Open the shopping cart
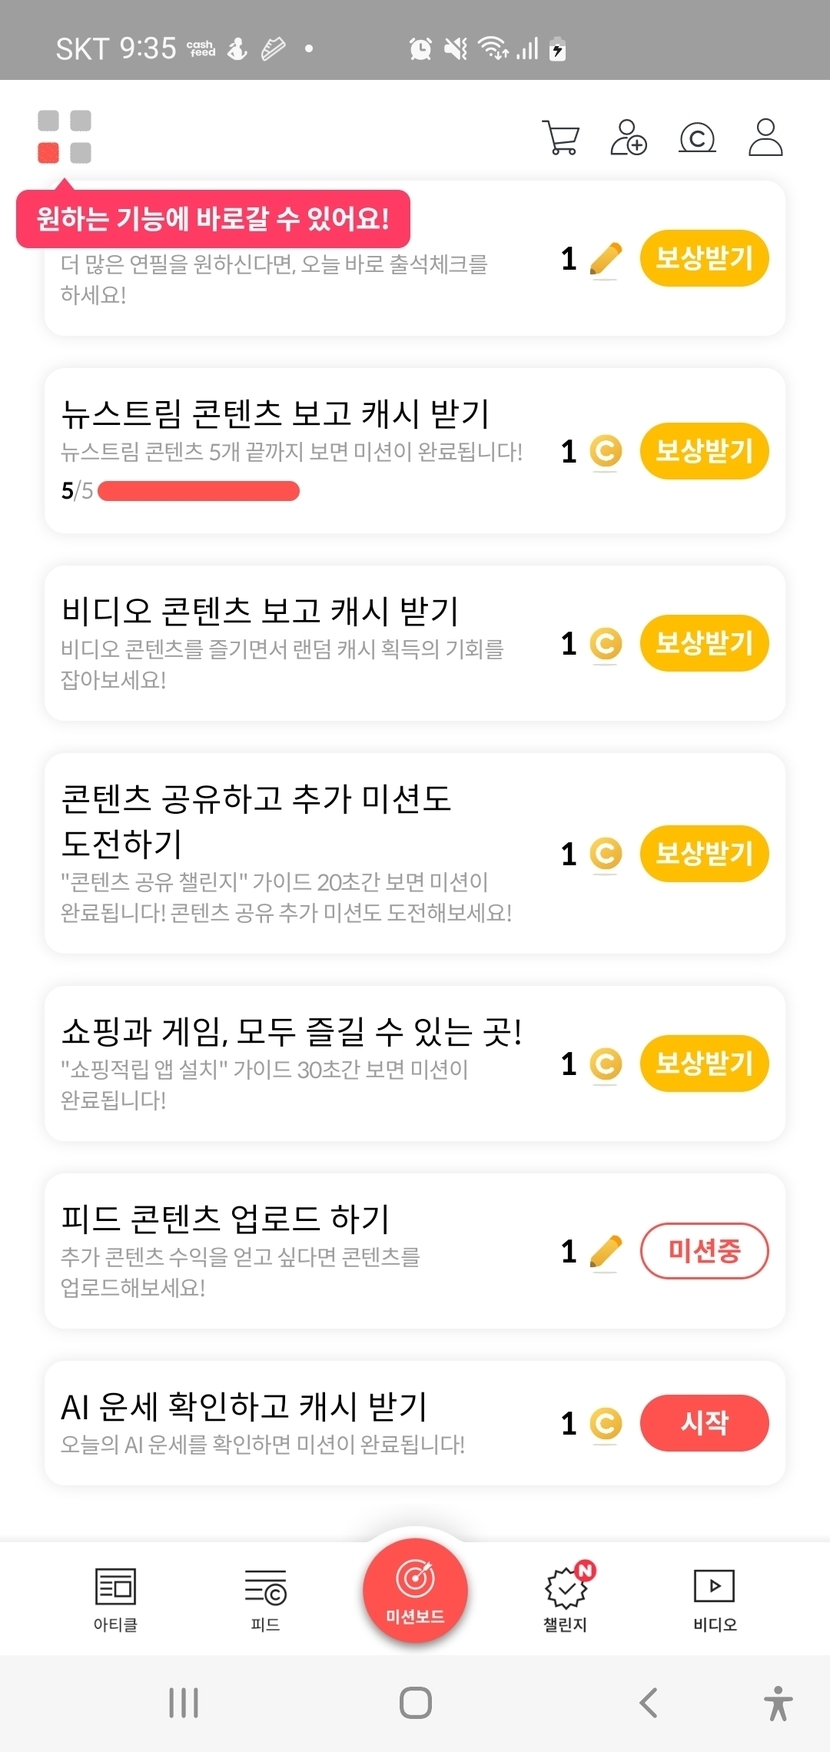 [x=560, y=138]
